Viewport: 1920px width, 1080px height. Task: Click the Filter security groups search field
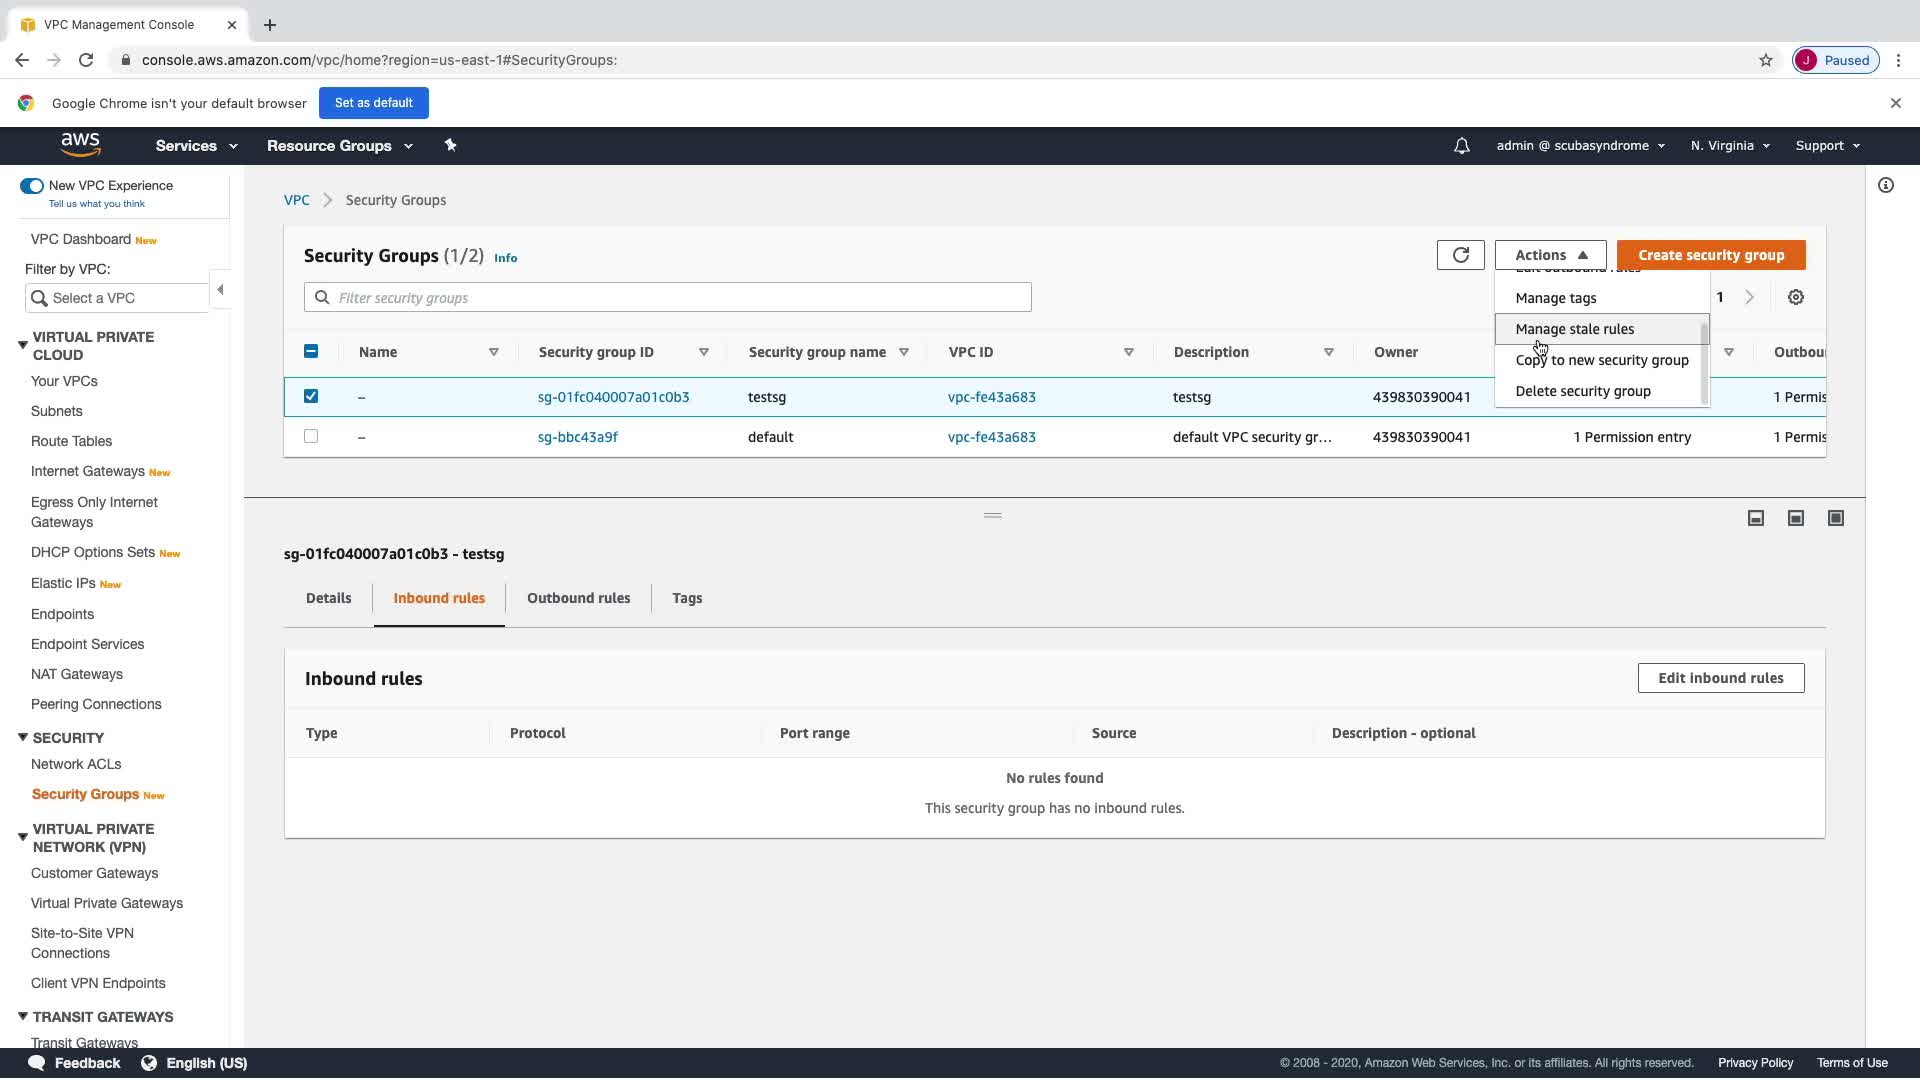coord(667,298)
